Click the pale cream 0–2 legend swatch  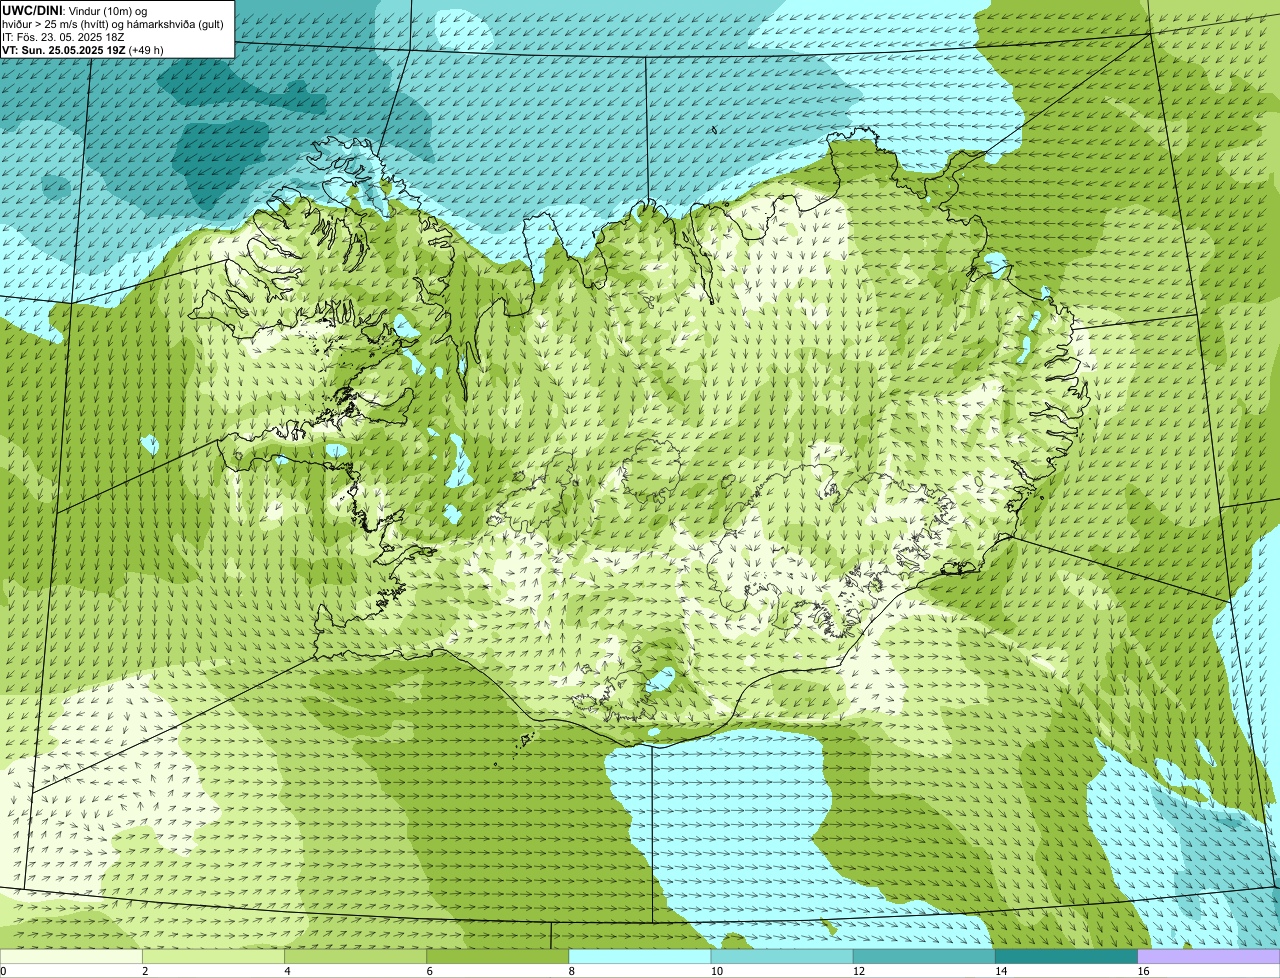point(71,956)
